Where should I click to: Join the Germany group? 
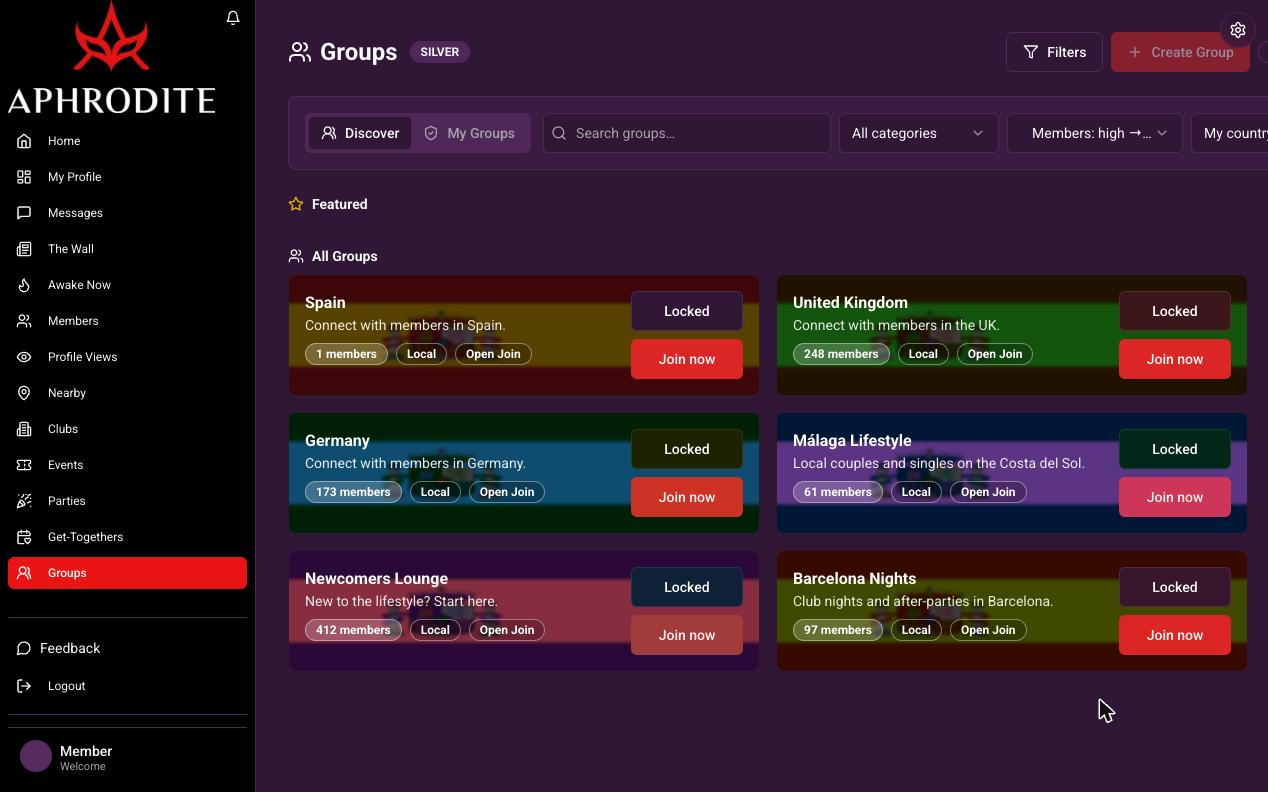687,497
